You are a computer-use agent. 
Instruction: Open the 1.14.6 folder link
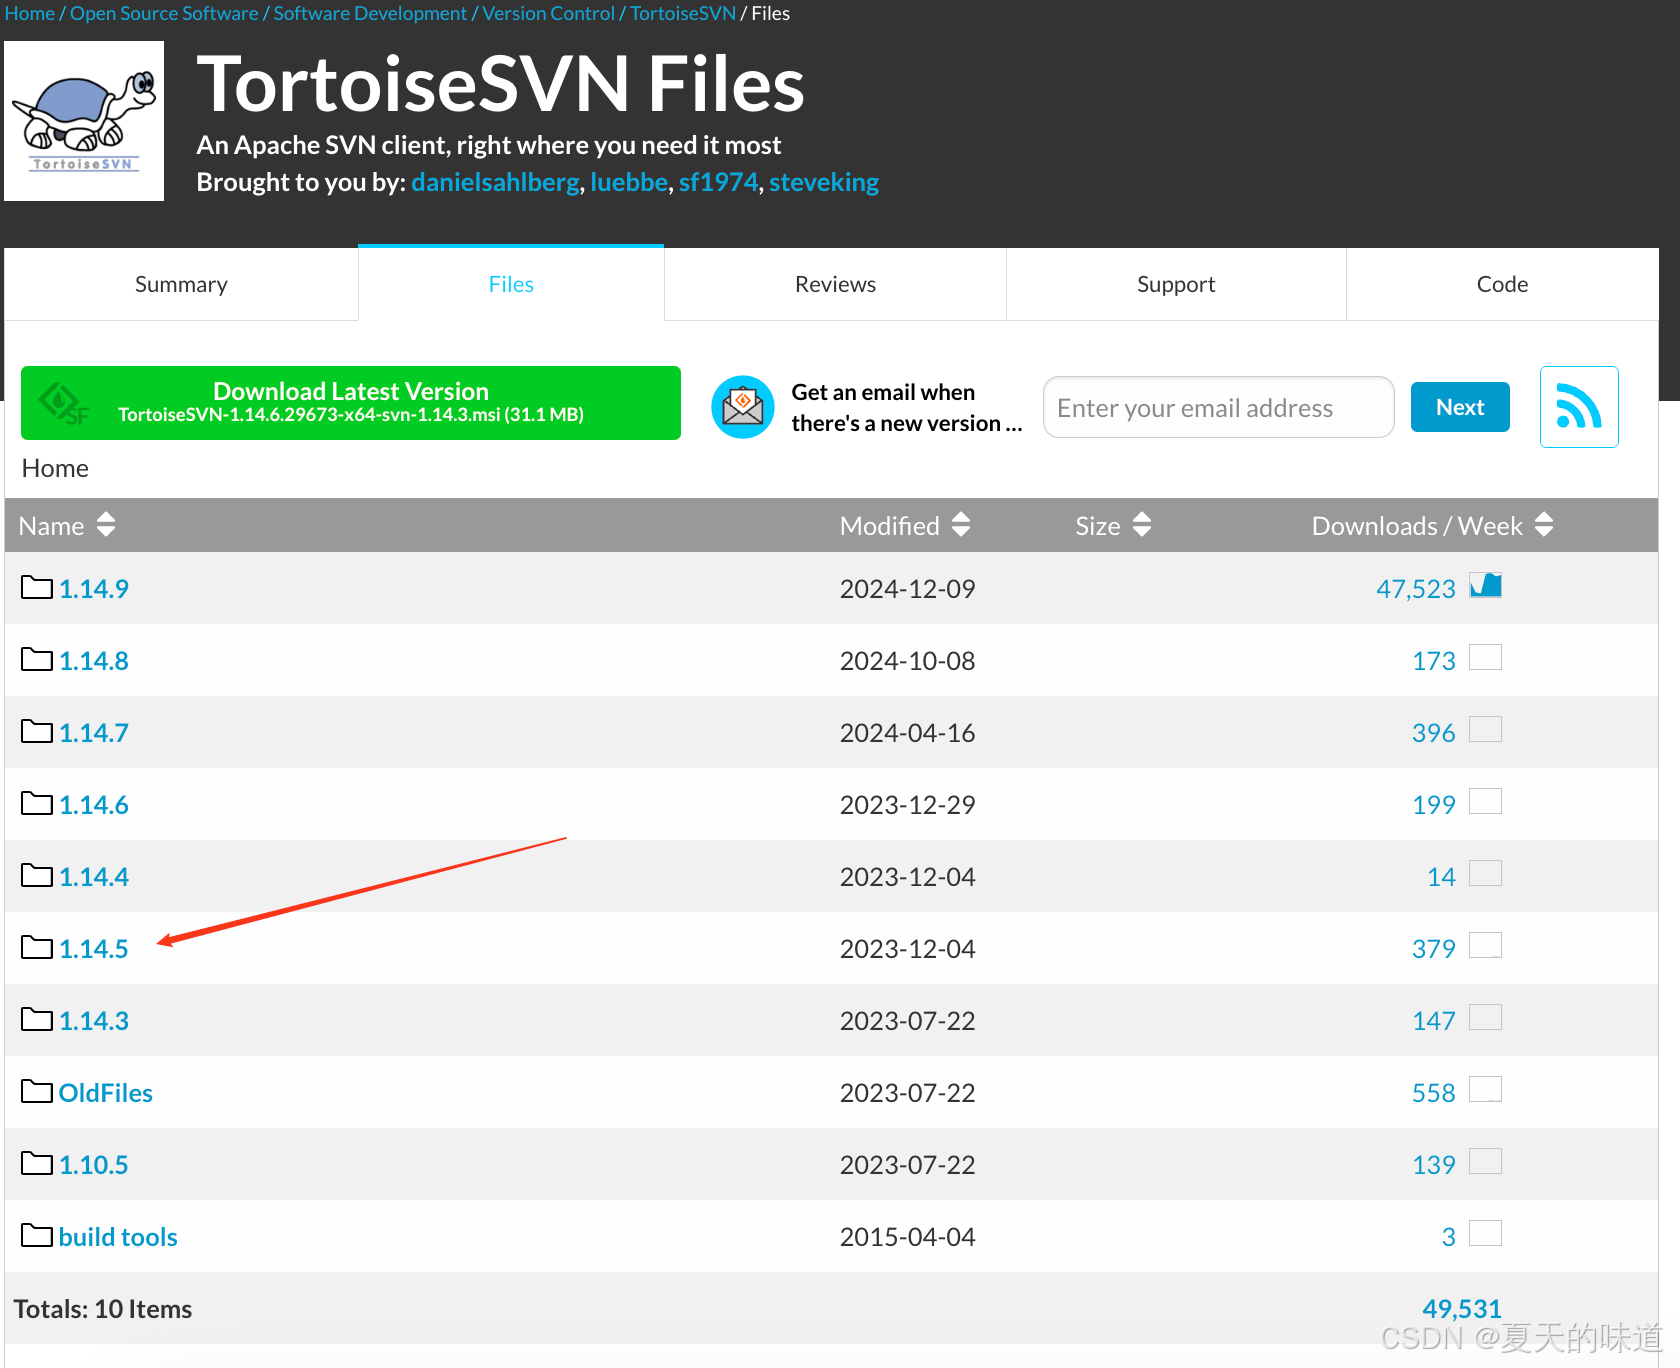(94, 804)
